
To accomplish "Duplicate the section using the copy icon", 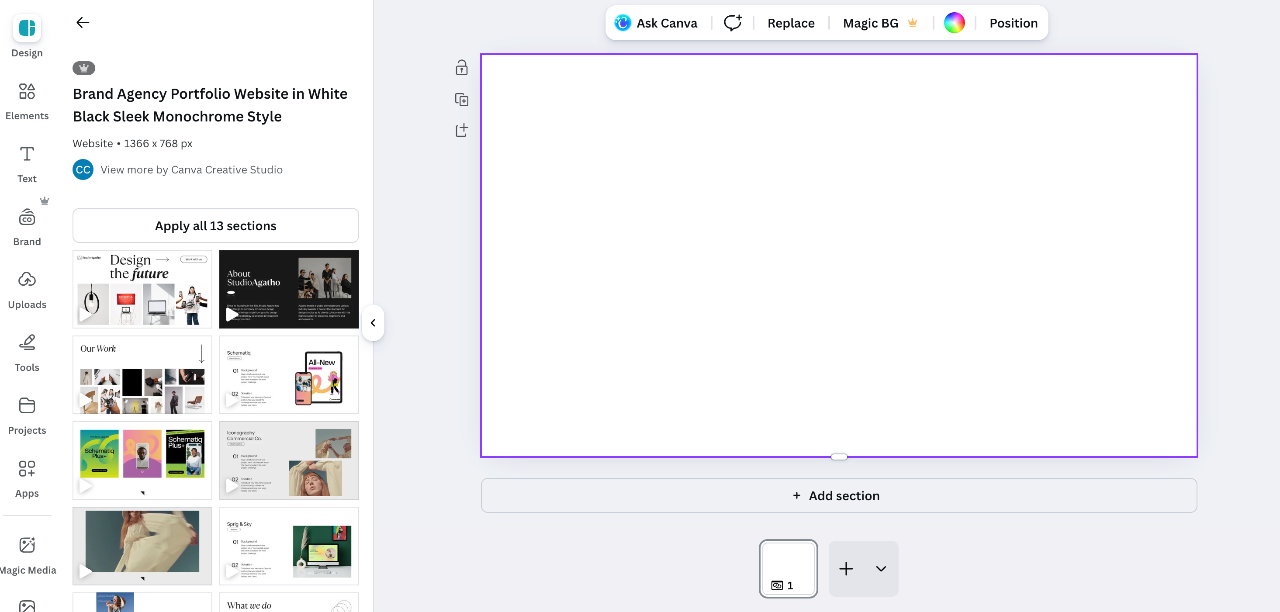I will click(x=461, y=99).
